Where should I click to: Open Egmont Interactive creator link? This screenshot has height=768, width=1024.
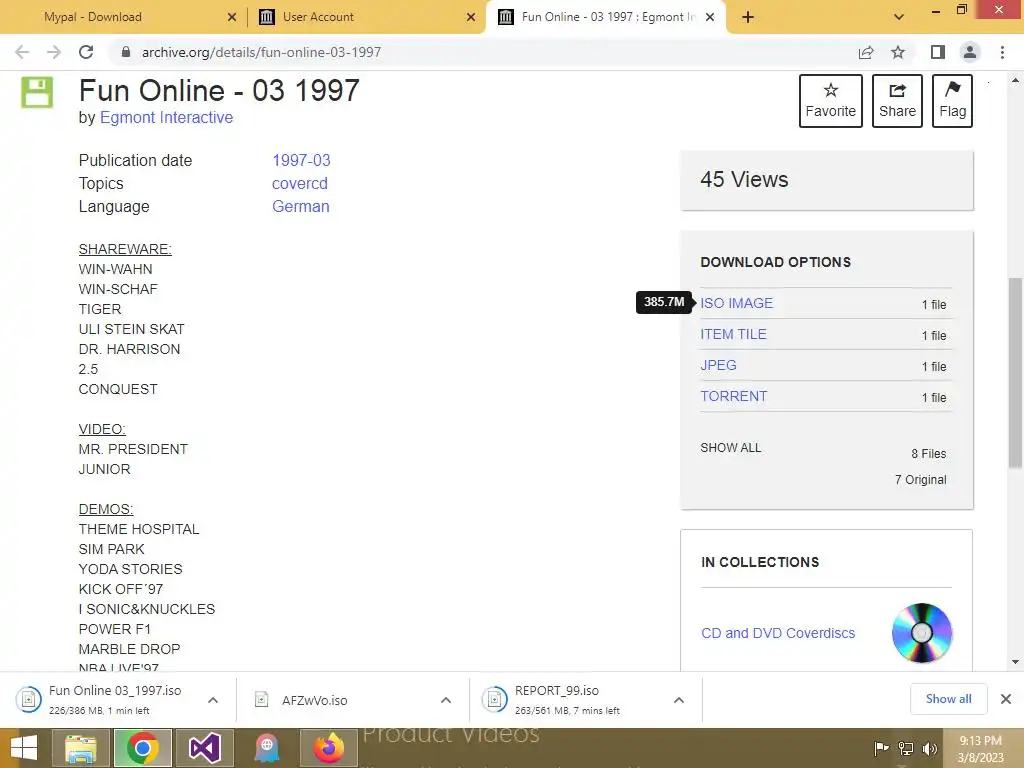(167, 118)
